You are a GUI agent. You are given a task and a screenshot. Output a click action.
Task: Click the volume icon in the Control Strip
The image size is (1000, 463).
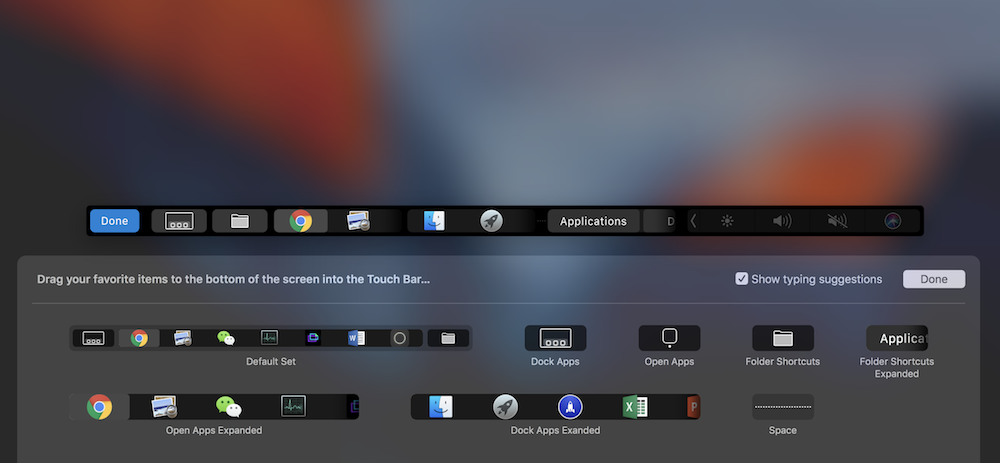782,221
